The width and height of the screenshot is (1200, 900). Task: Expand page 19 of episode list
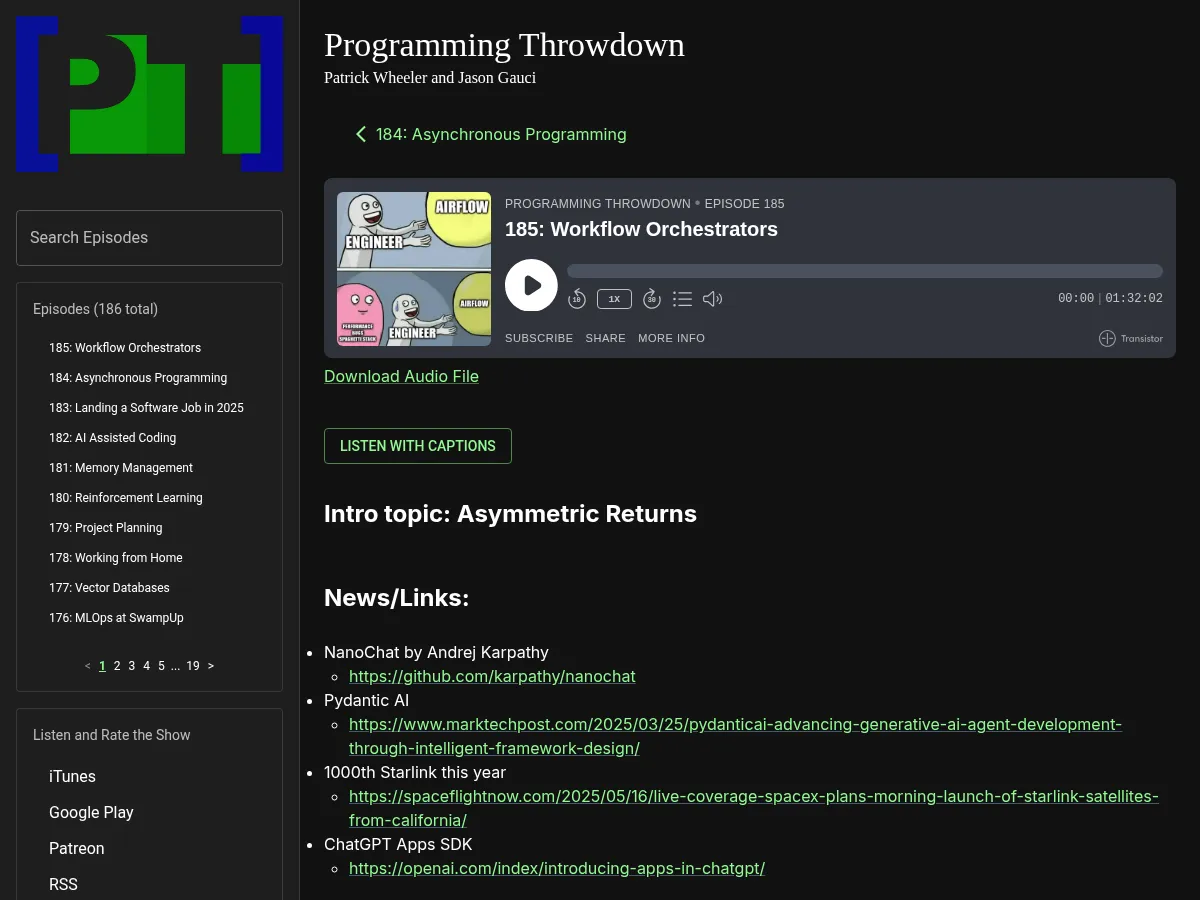[x=193, y=665]
